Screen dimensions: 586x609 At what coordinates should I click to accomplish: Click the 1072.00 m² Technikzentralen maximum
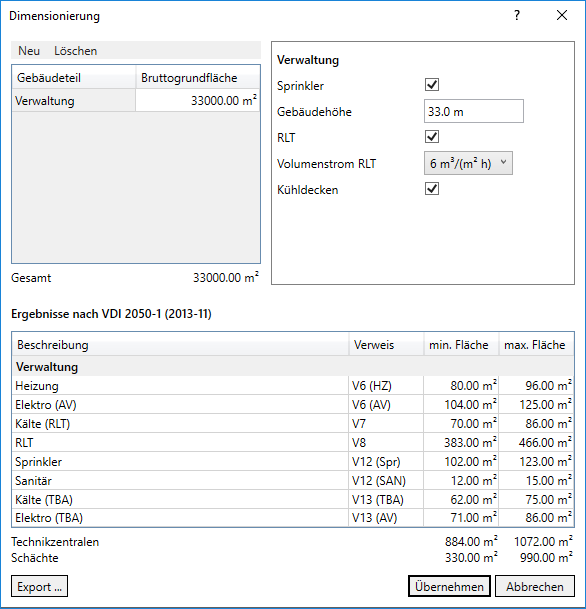pyautogui.click(x=543, y=541)
